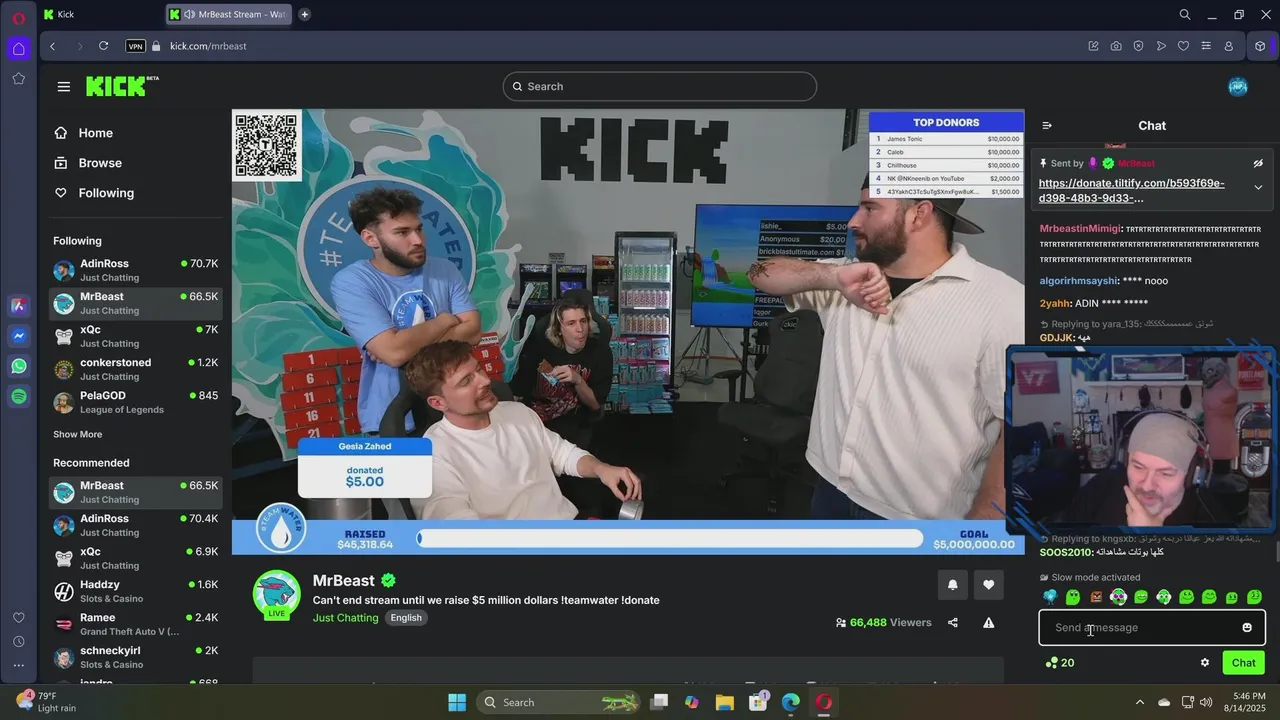The height and width of the screenshot is (720, 1280).
Task: Report the stream using warning triangle icon
Action: pos(988,623)
